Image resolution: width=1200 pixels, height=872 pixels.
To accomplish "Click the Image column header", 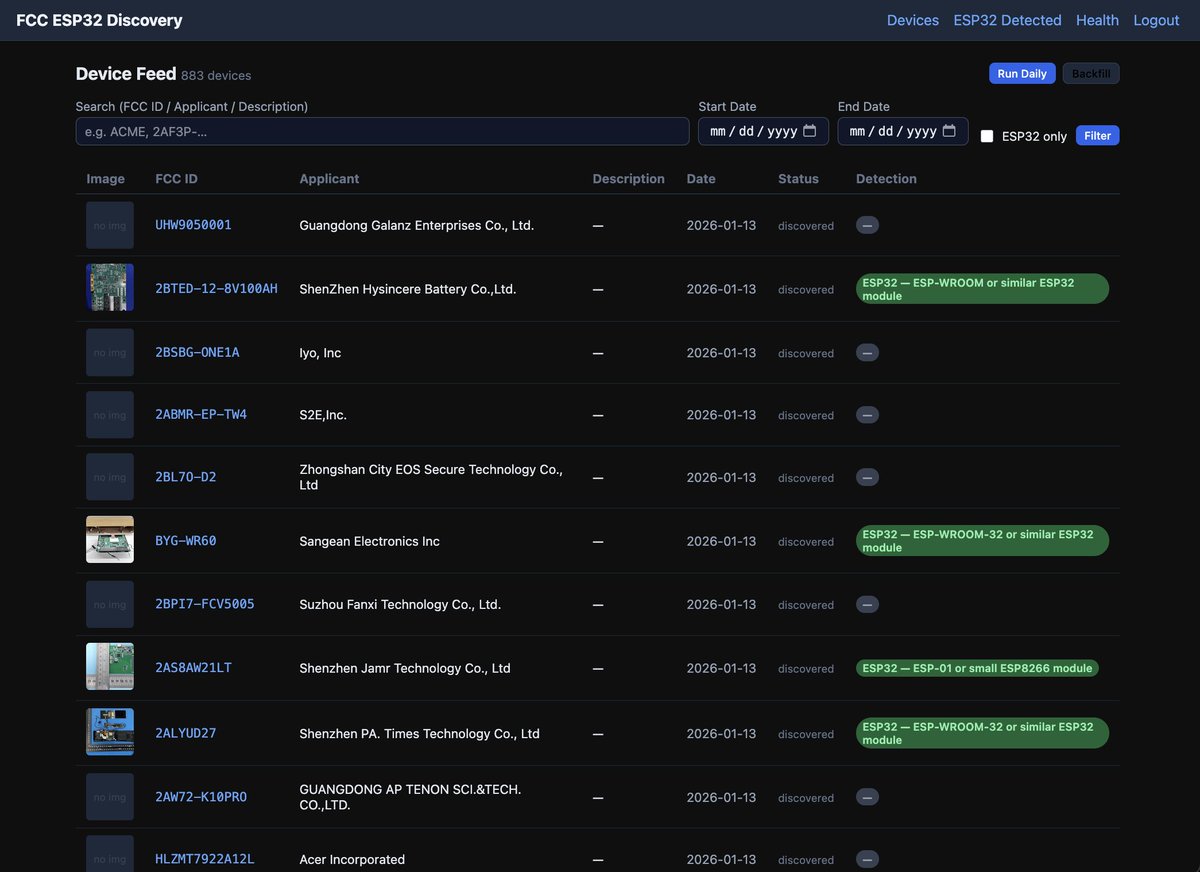I will pos(106,179).
